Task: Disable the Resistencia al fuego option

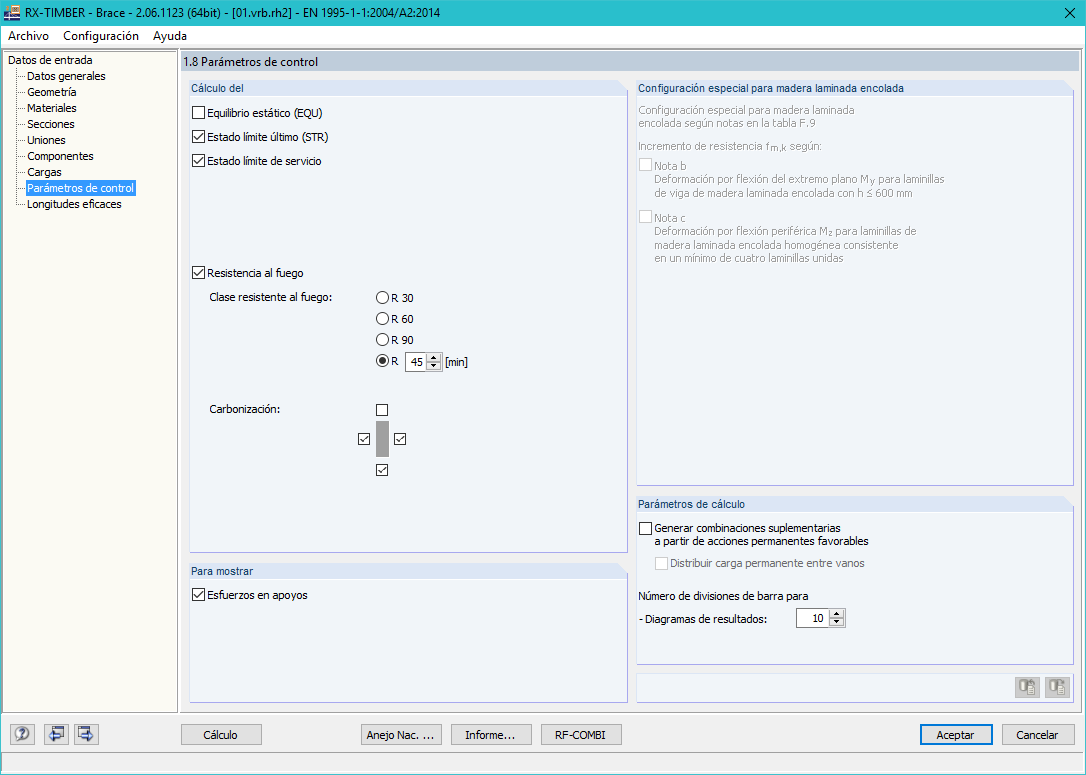Action: point(197,272)
